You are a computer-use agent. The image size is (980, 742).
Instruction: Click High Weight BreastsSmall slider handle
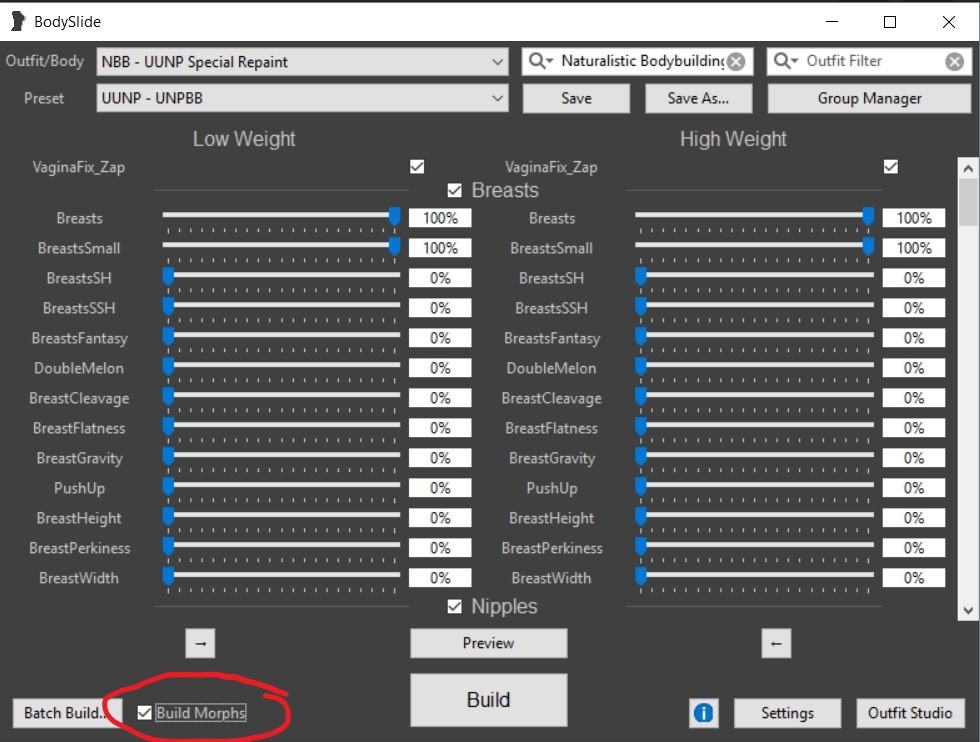click(x=868, y=246)
